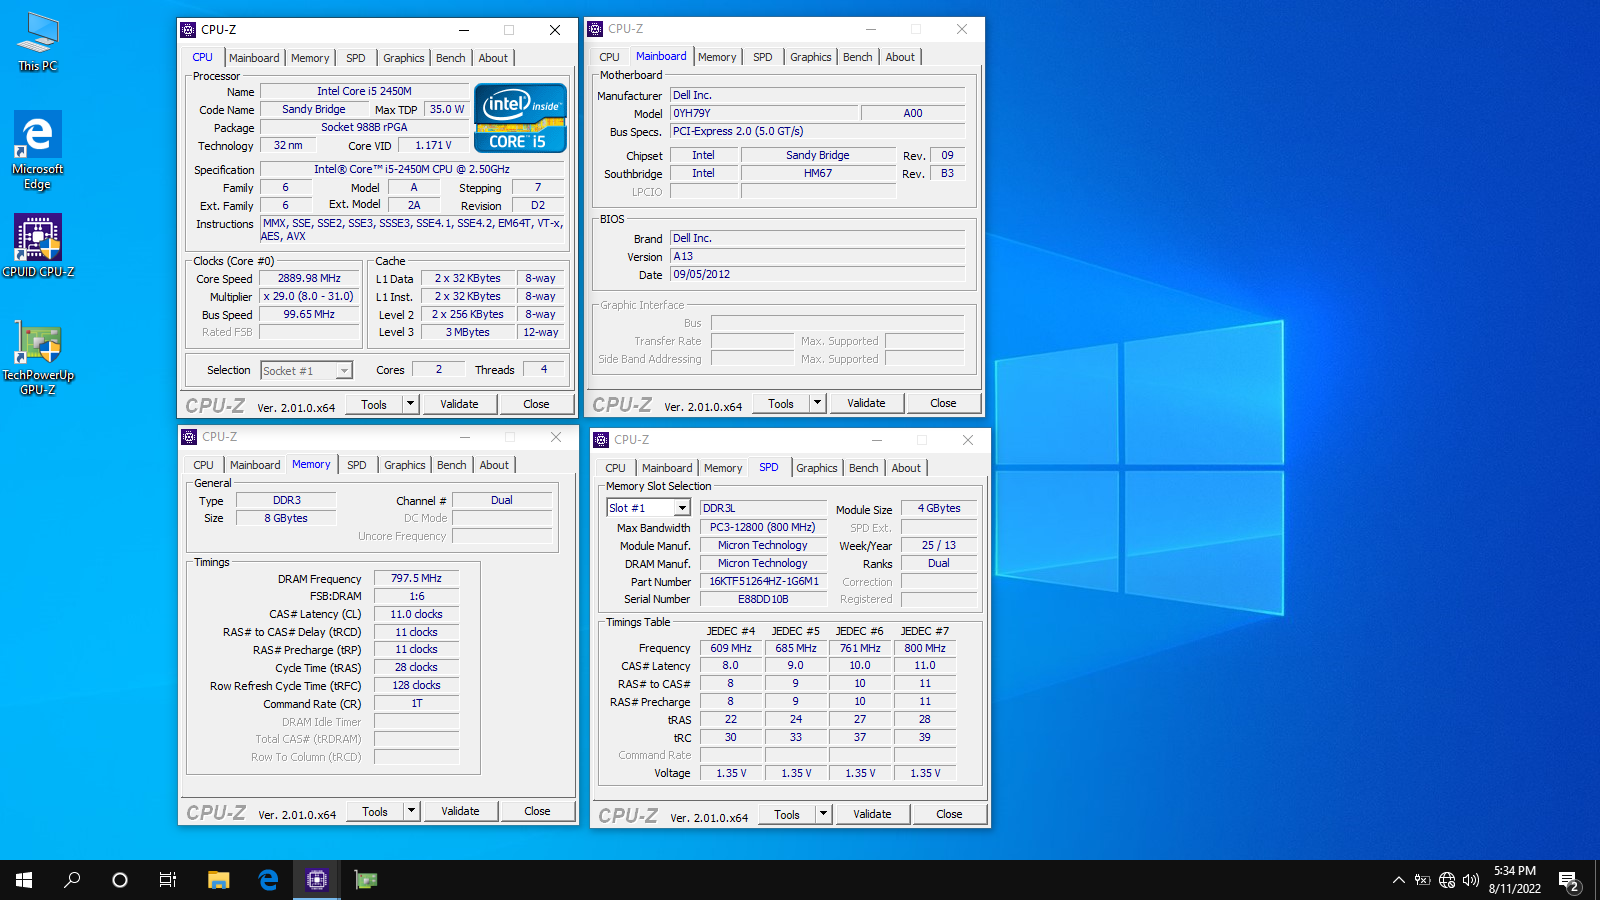Open File Explorer from the taskbar

[x=218, y=880]
